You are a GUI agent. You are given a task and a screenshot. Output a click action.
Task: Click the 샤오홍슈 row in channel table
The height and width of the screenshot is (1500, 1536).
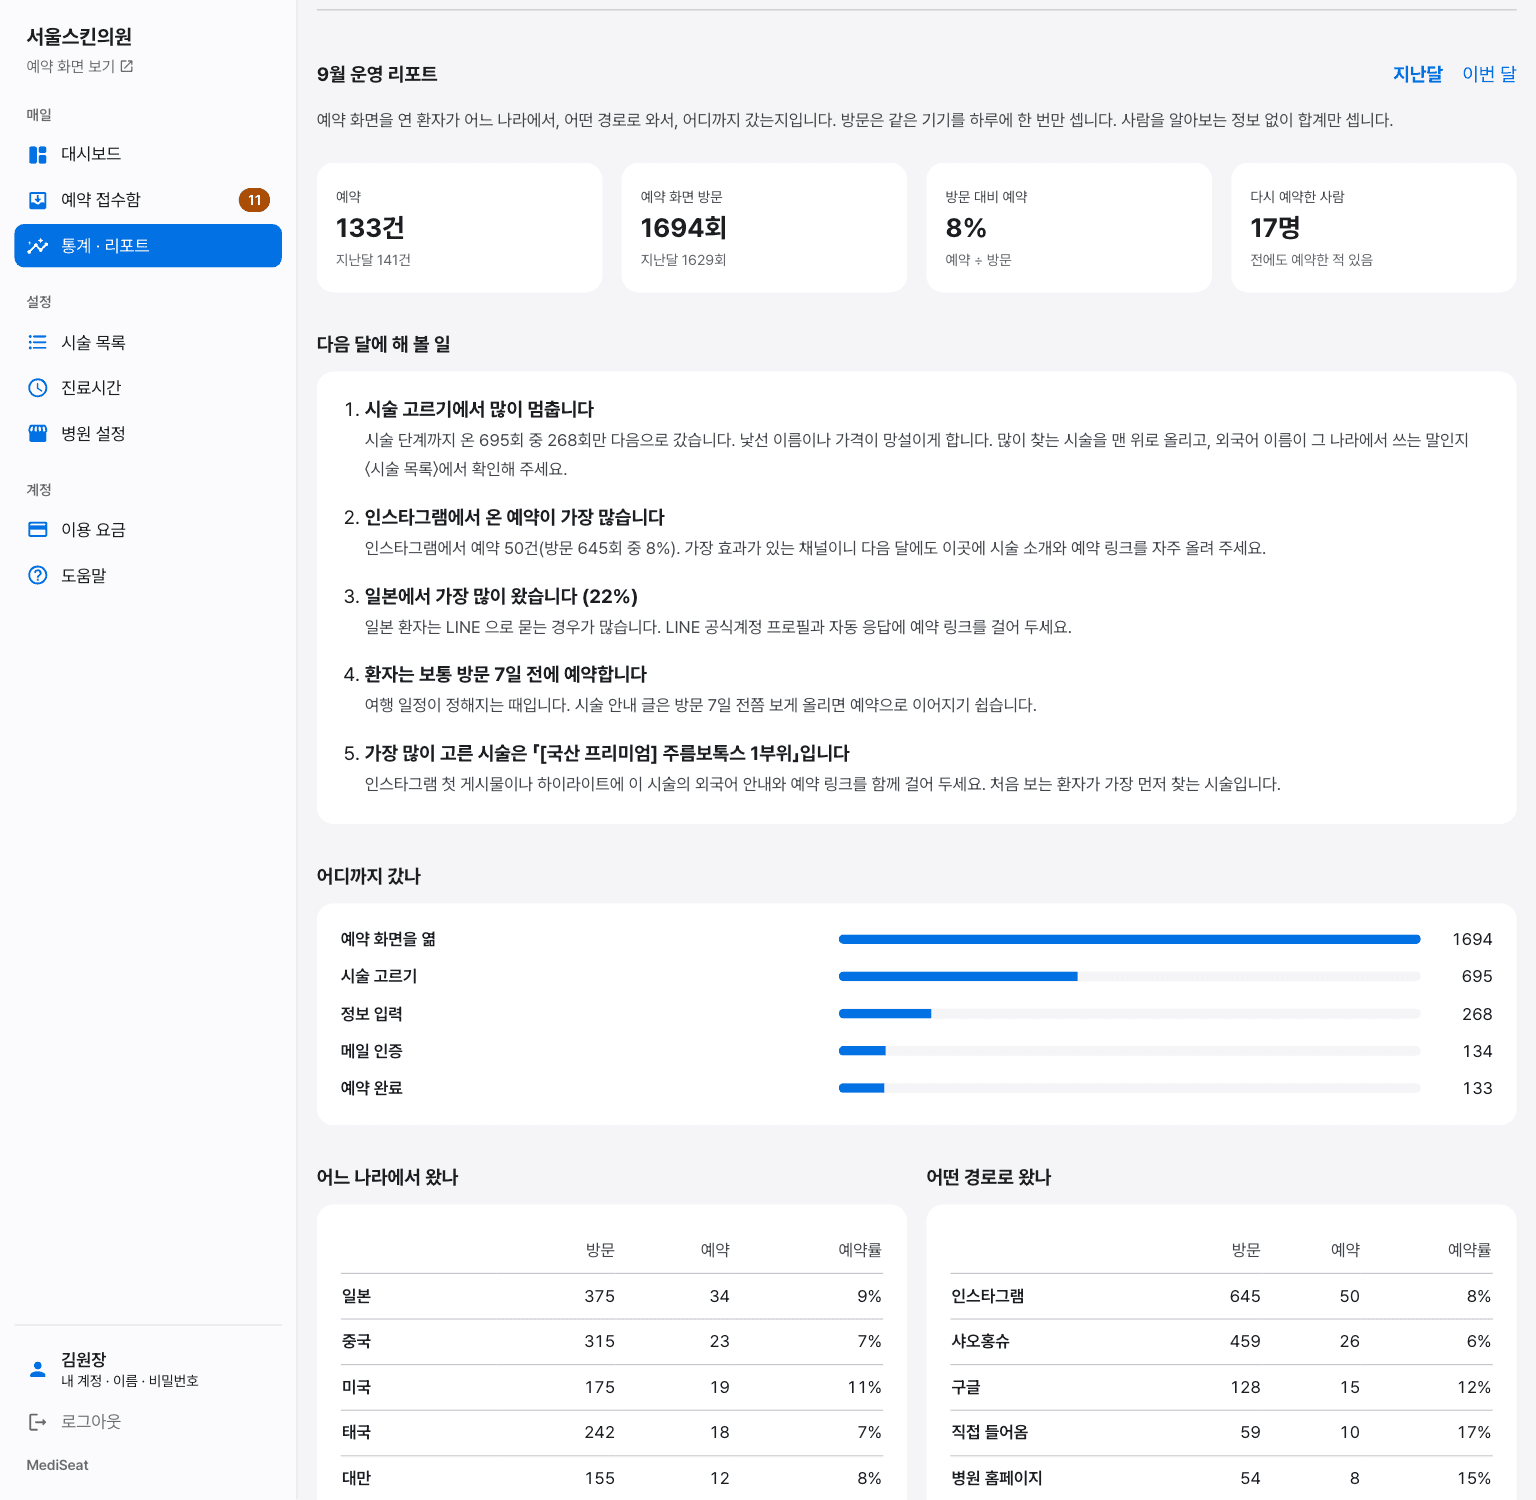1221,1342
